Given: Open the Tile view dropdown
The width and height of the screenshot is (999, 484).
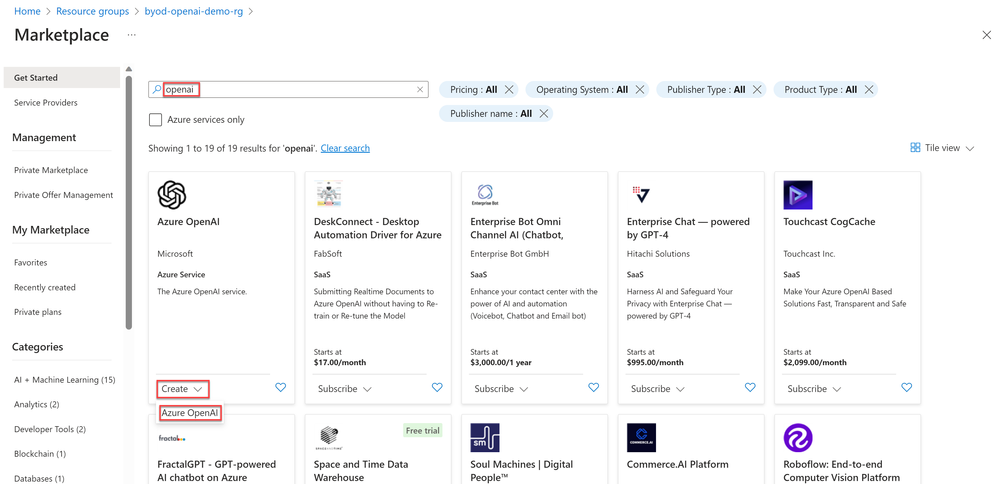Looking at the screenshot, I should point(942,148).
